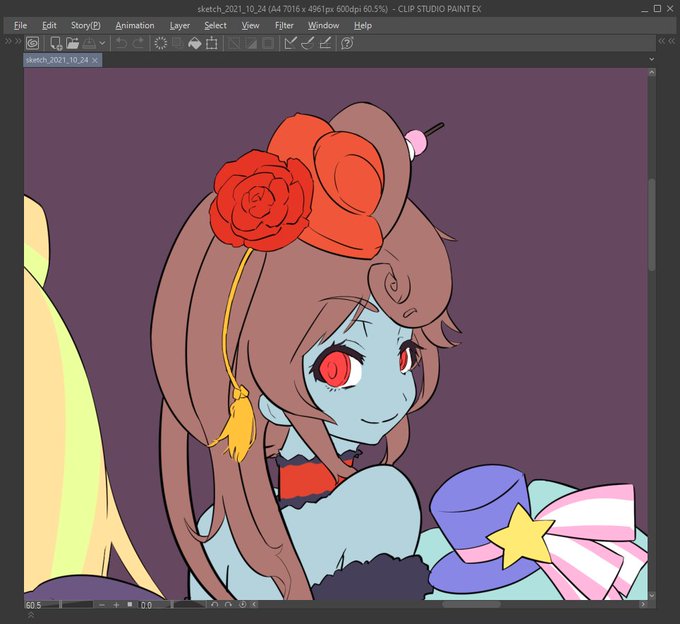Expand right panel with double chevrons

click(x=667, y=41)
